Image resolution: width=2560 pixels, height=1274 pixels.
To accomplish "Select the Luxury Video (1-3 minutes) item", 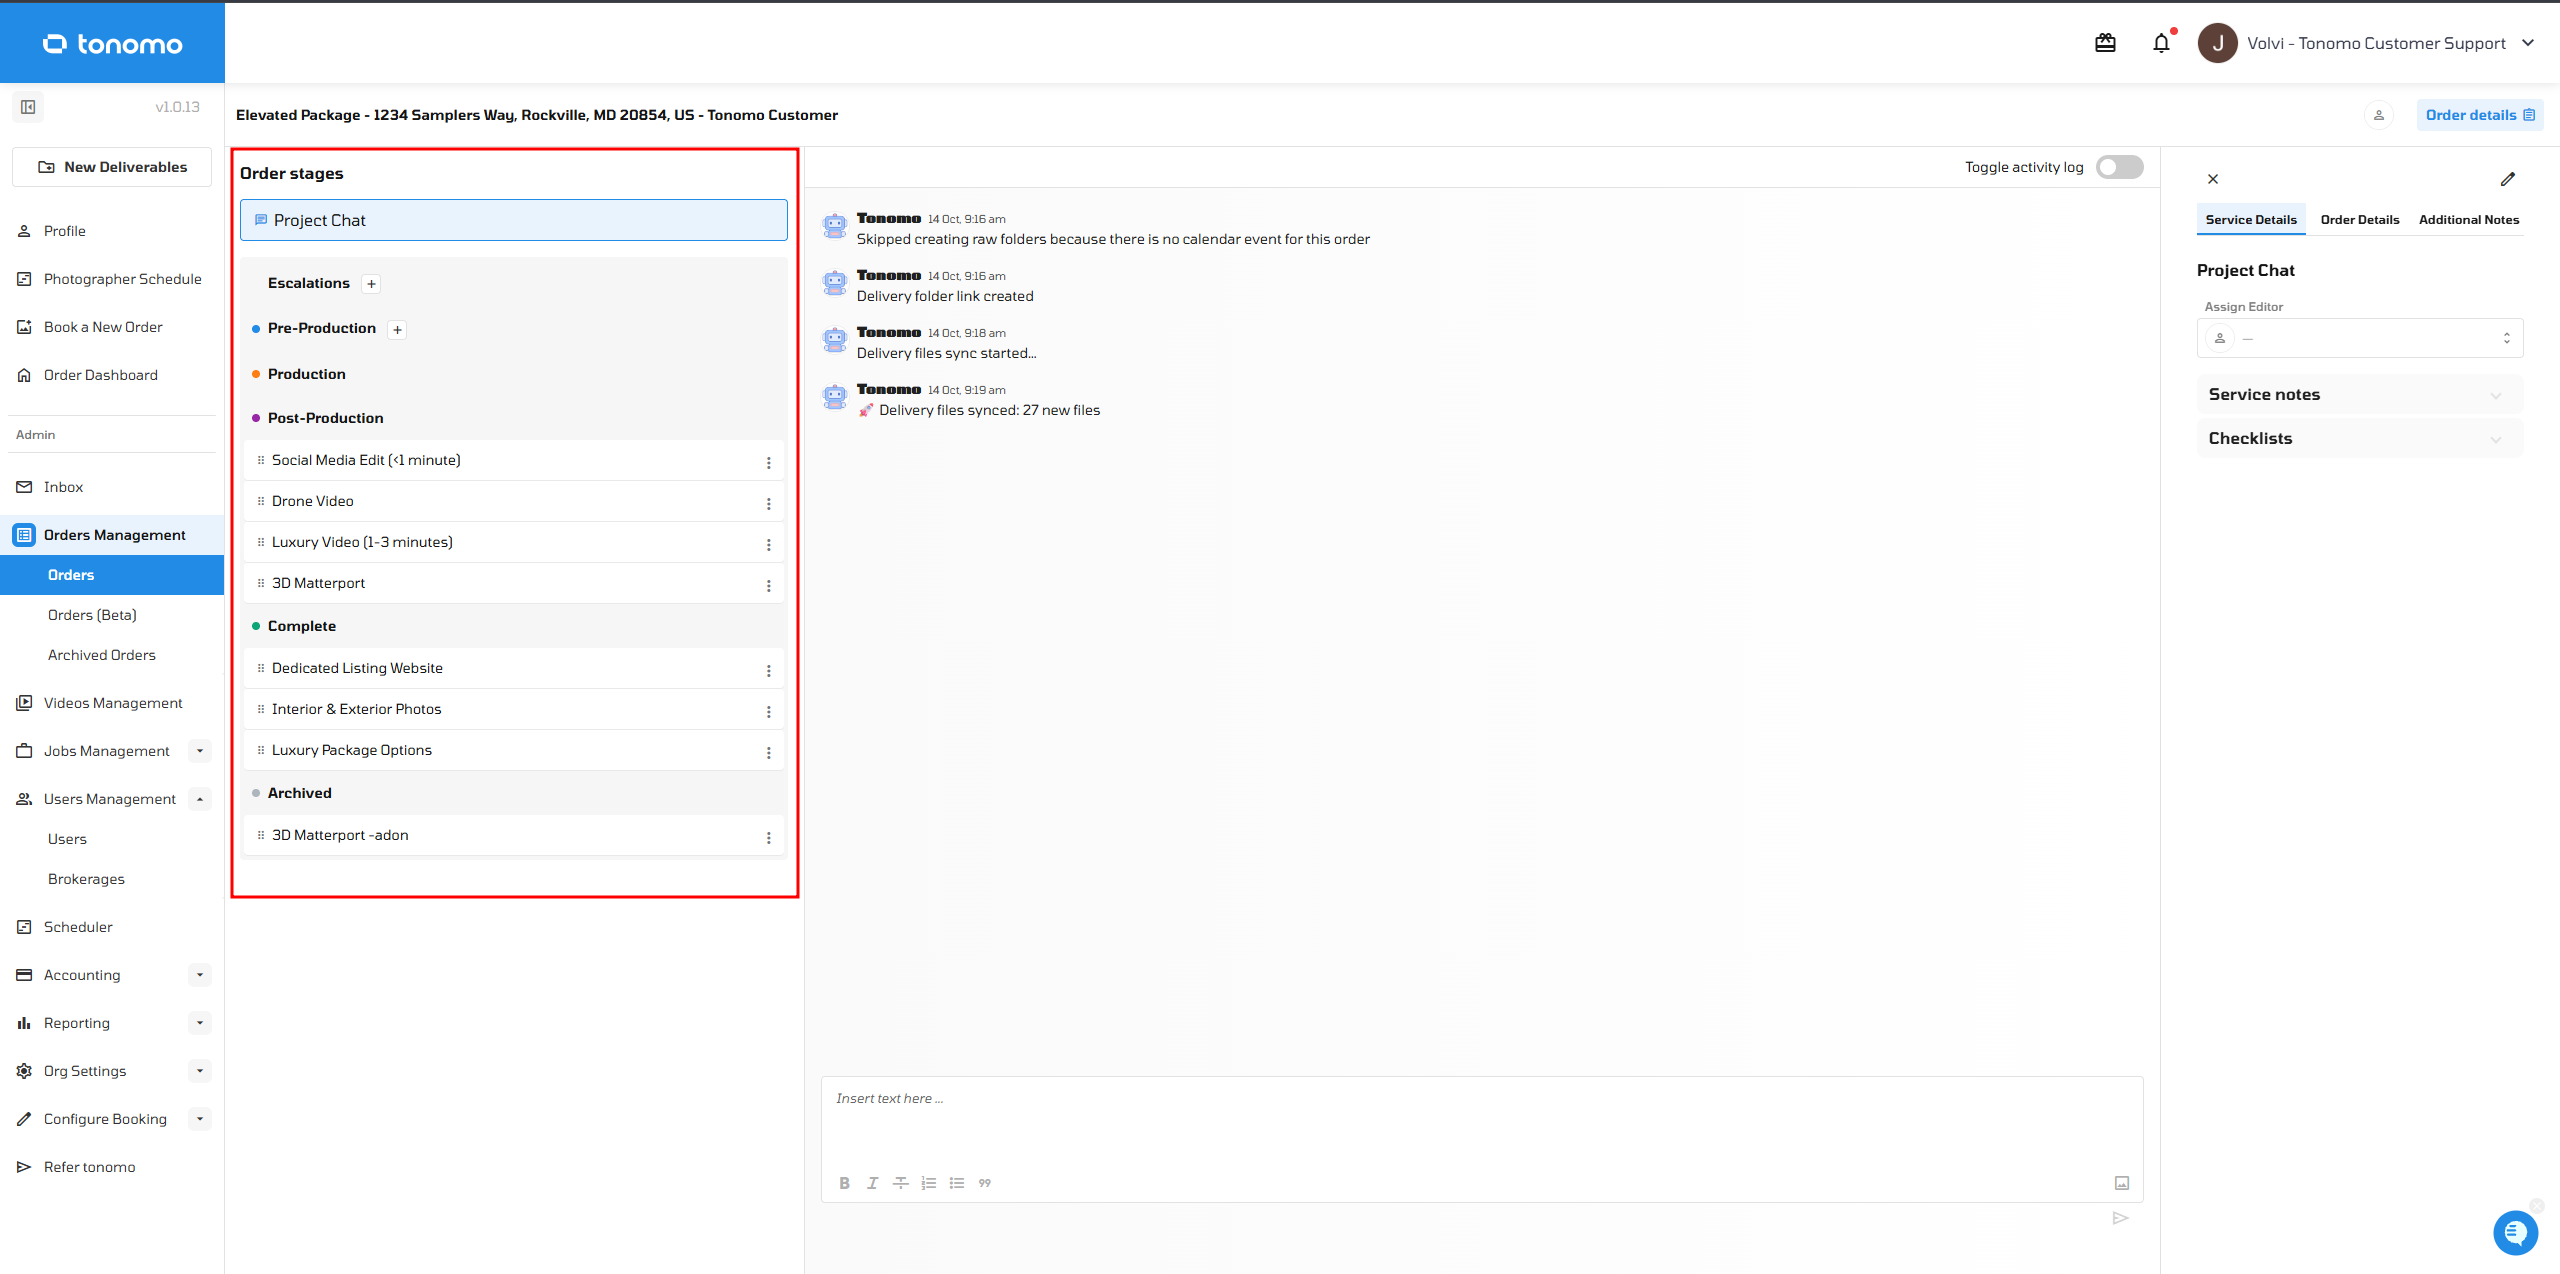I will pyautogui.click(x=513, y=543).
